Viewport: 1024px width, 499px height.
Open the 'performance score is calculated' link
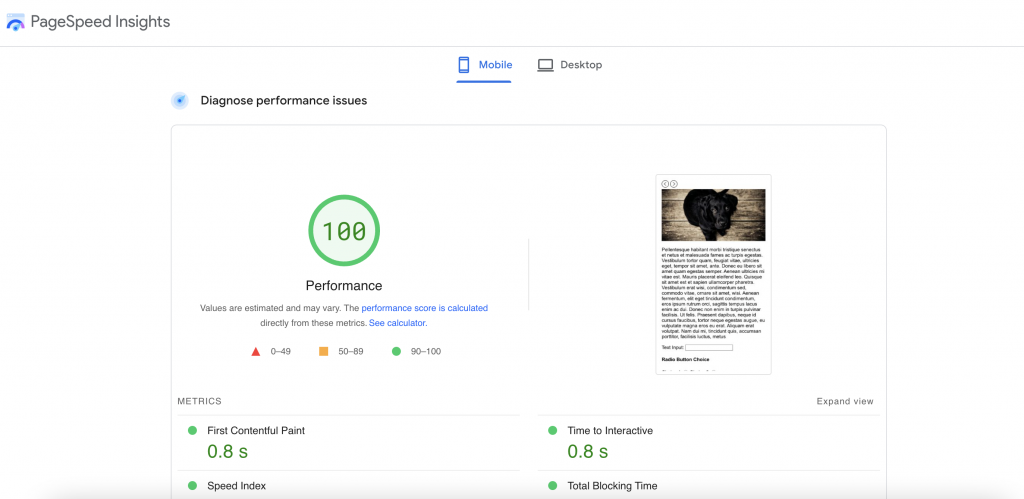424,308
